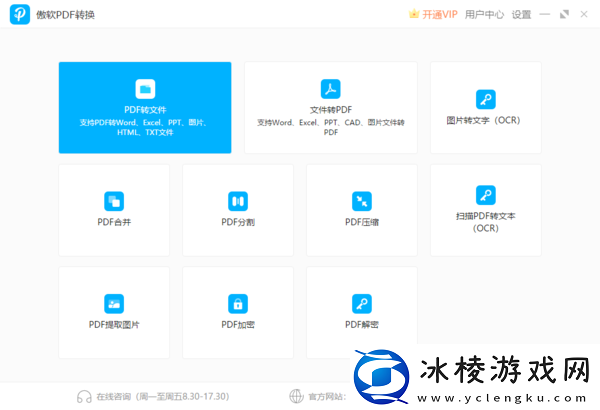
Task: Click the 支持Word、Excel、PPT、CAD description text
Action: coord(331,127)
